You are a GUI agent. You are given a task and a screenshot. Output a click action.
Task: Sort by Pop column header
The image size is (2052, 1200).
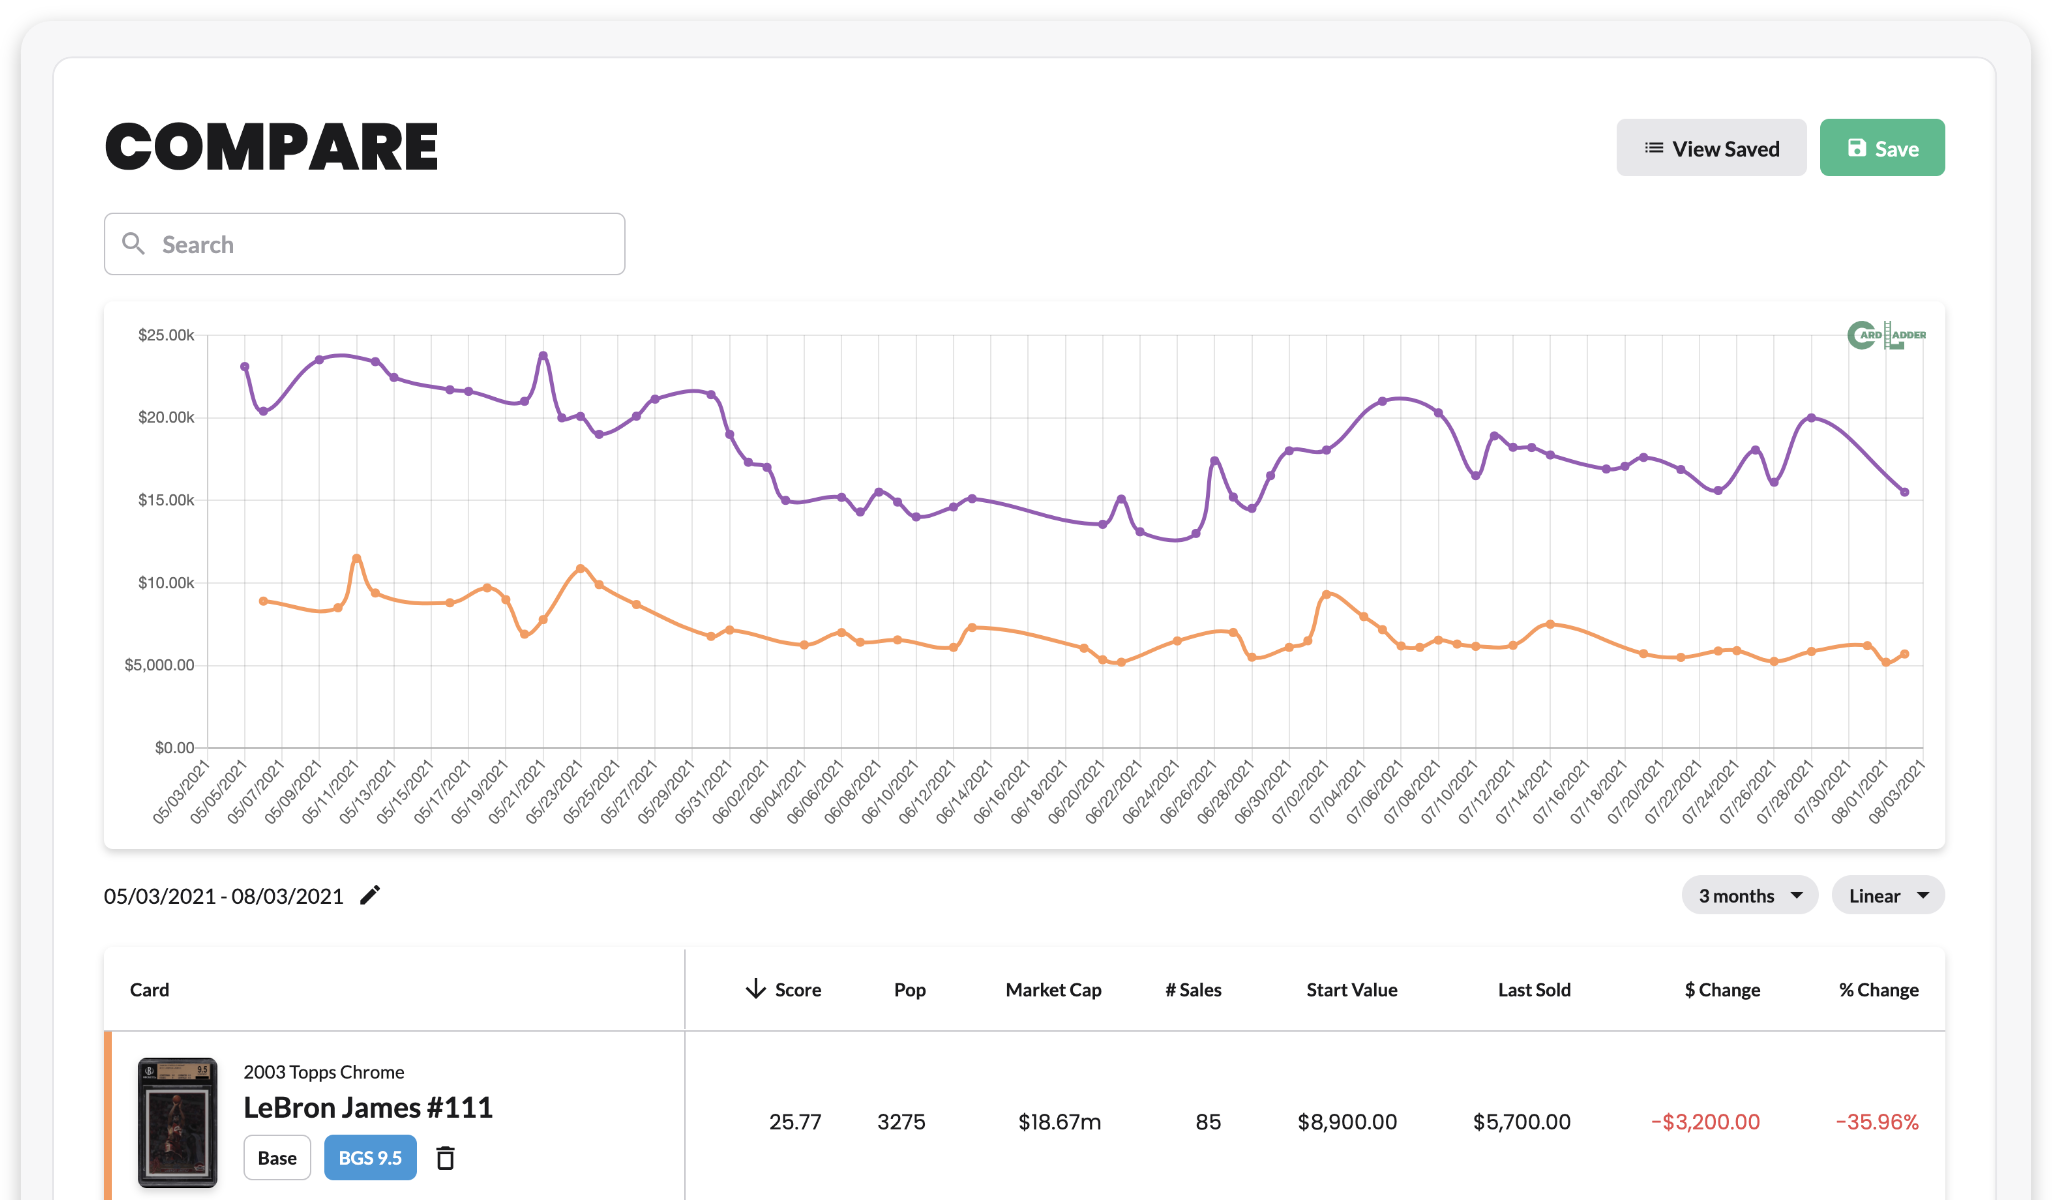[x=910, y=989]
